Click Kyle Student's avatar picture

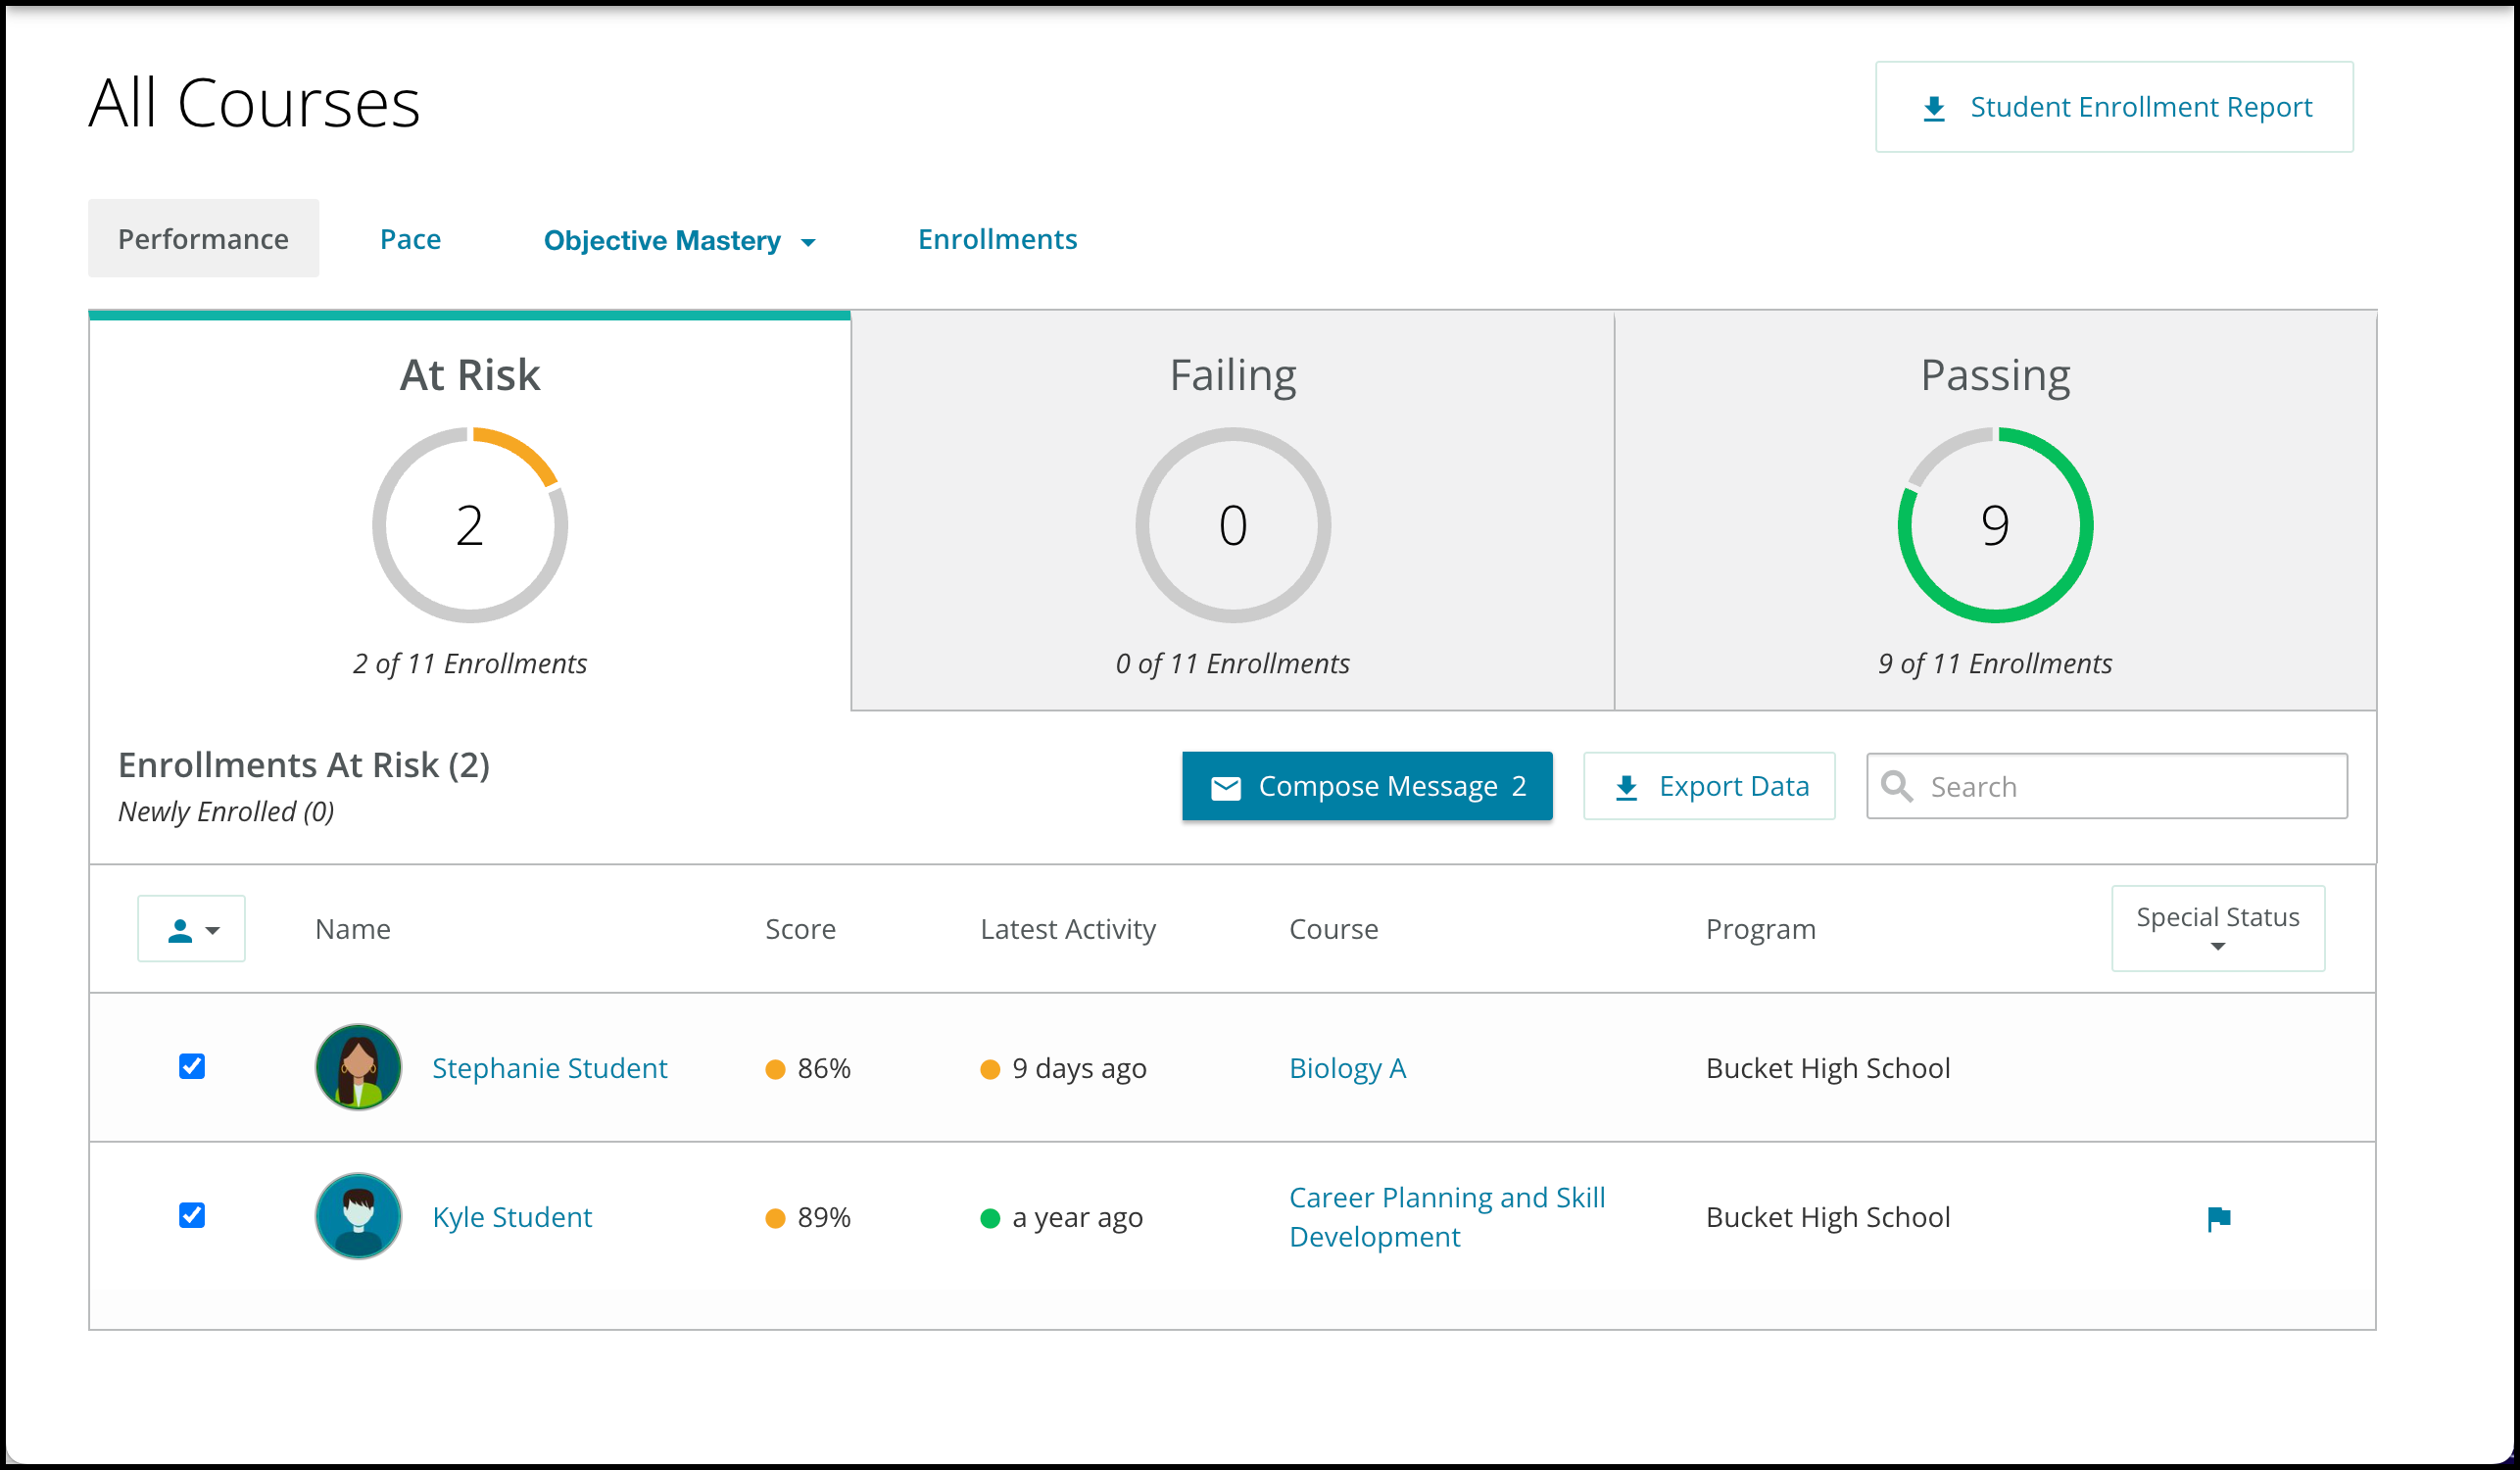point(358,1216)
